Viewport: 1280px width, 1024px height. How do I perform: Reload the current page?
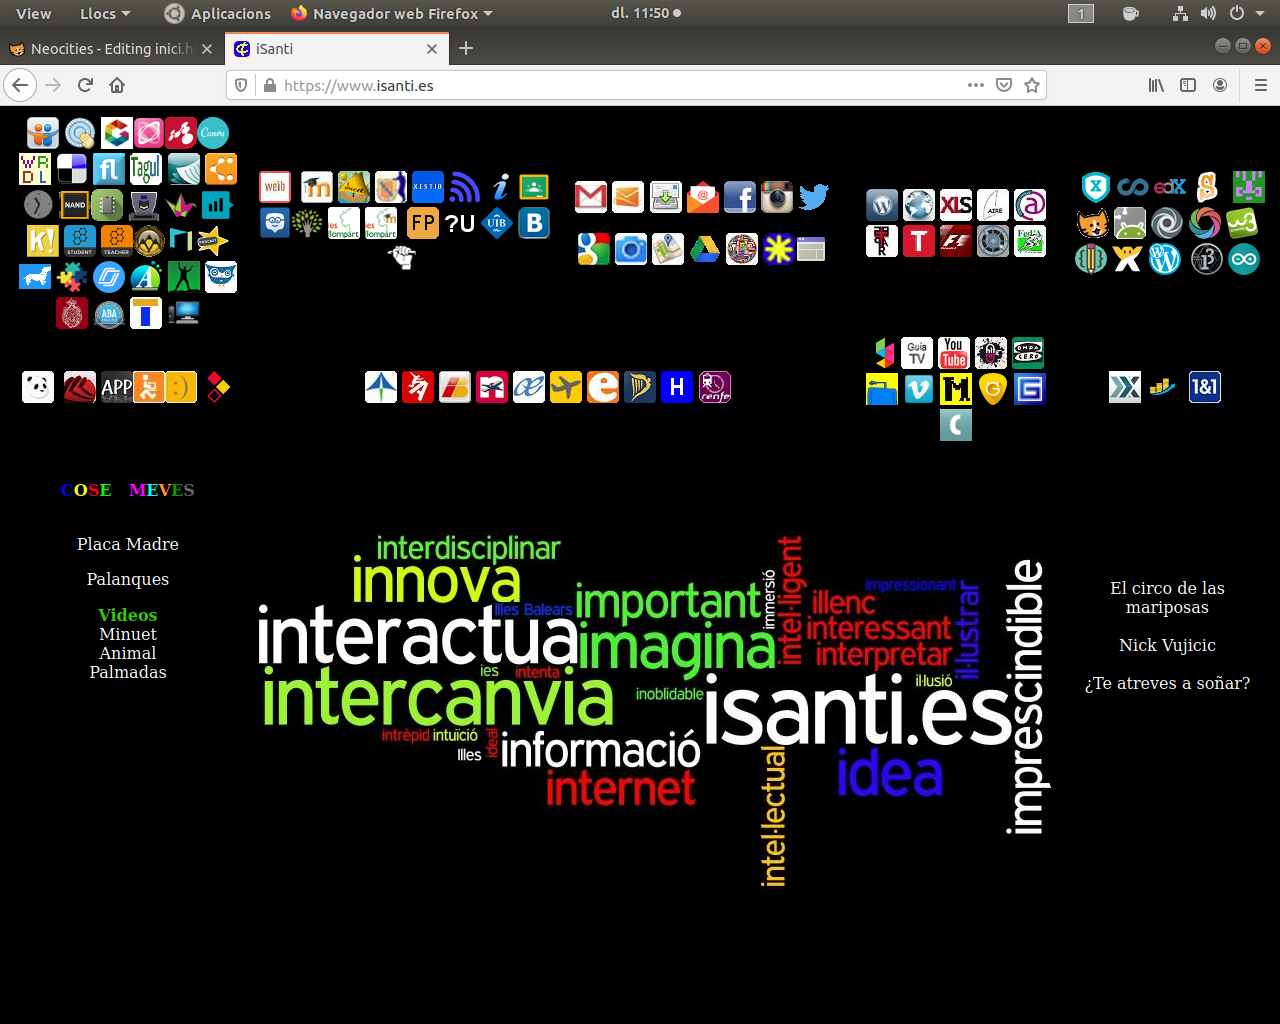(x=85, y=85)
